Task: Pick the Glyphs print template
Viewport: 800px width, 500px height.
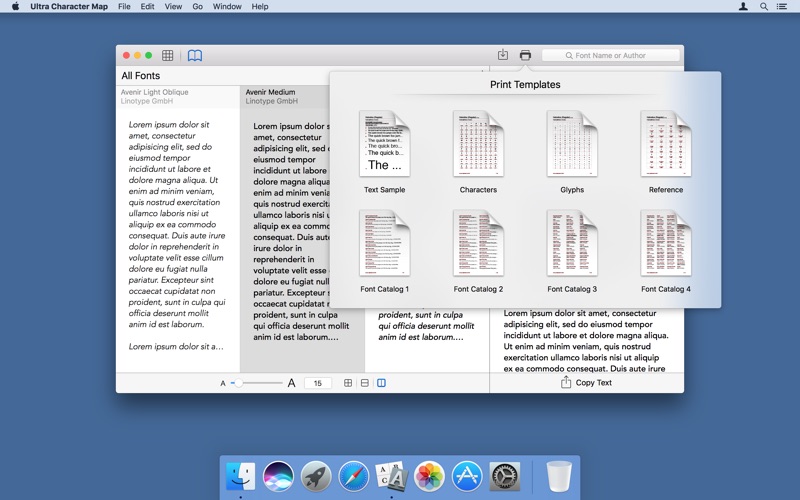Action: point(572,152)
